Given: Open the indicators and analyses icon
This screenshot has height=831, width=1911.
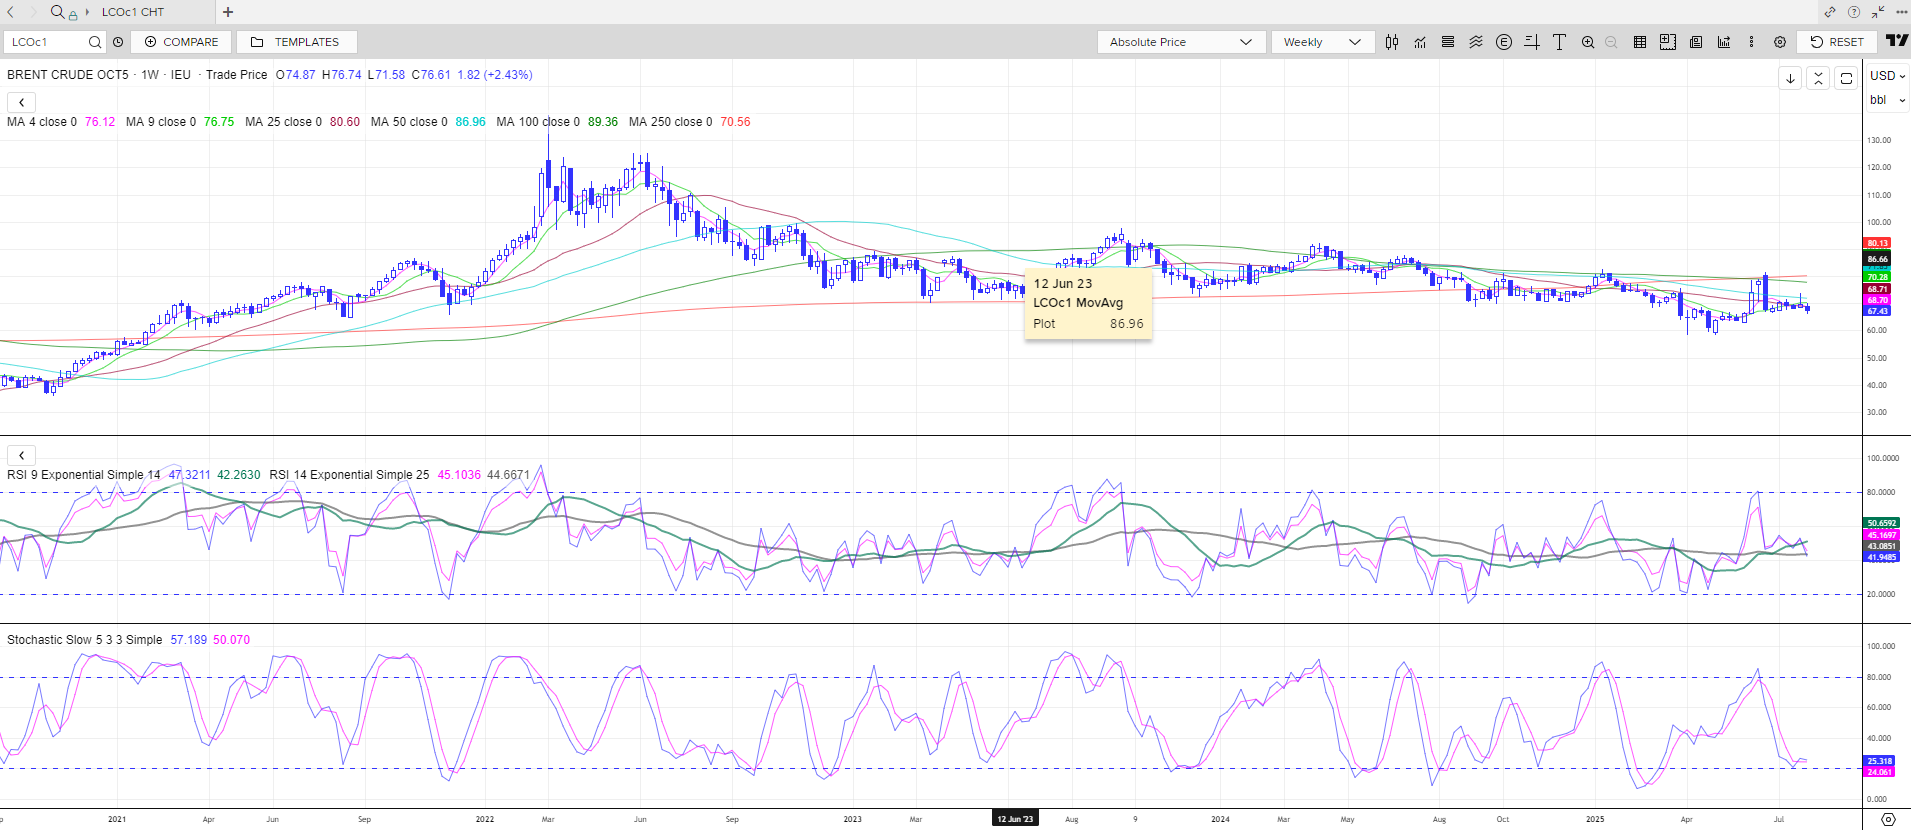Looking at the screenshot, I should (x=1420, y=42).
